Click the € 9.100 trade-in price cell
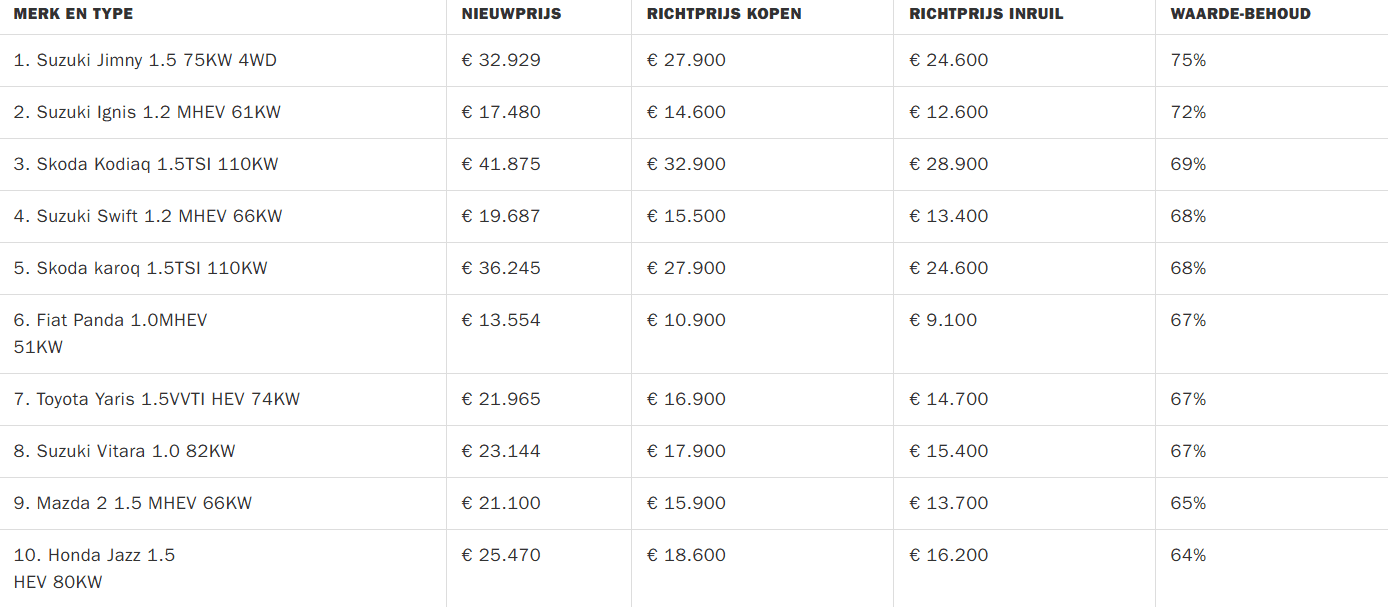 pyautogui.click(x=943, y=320)
